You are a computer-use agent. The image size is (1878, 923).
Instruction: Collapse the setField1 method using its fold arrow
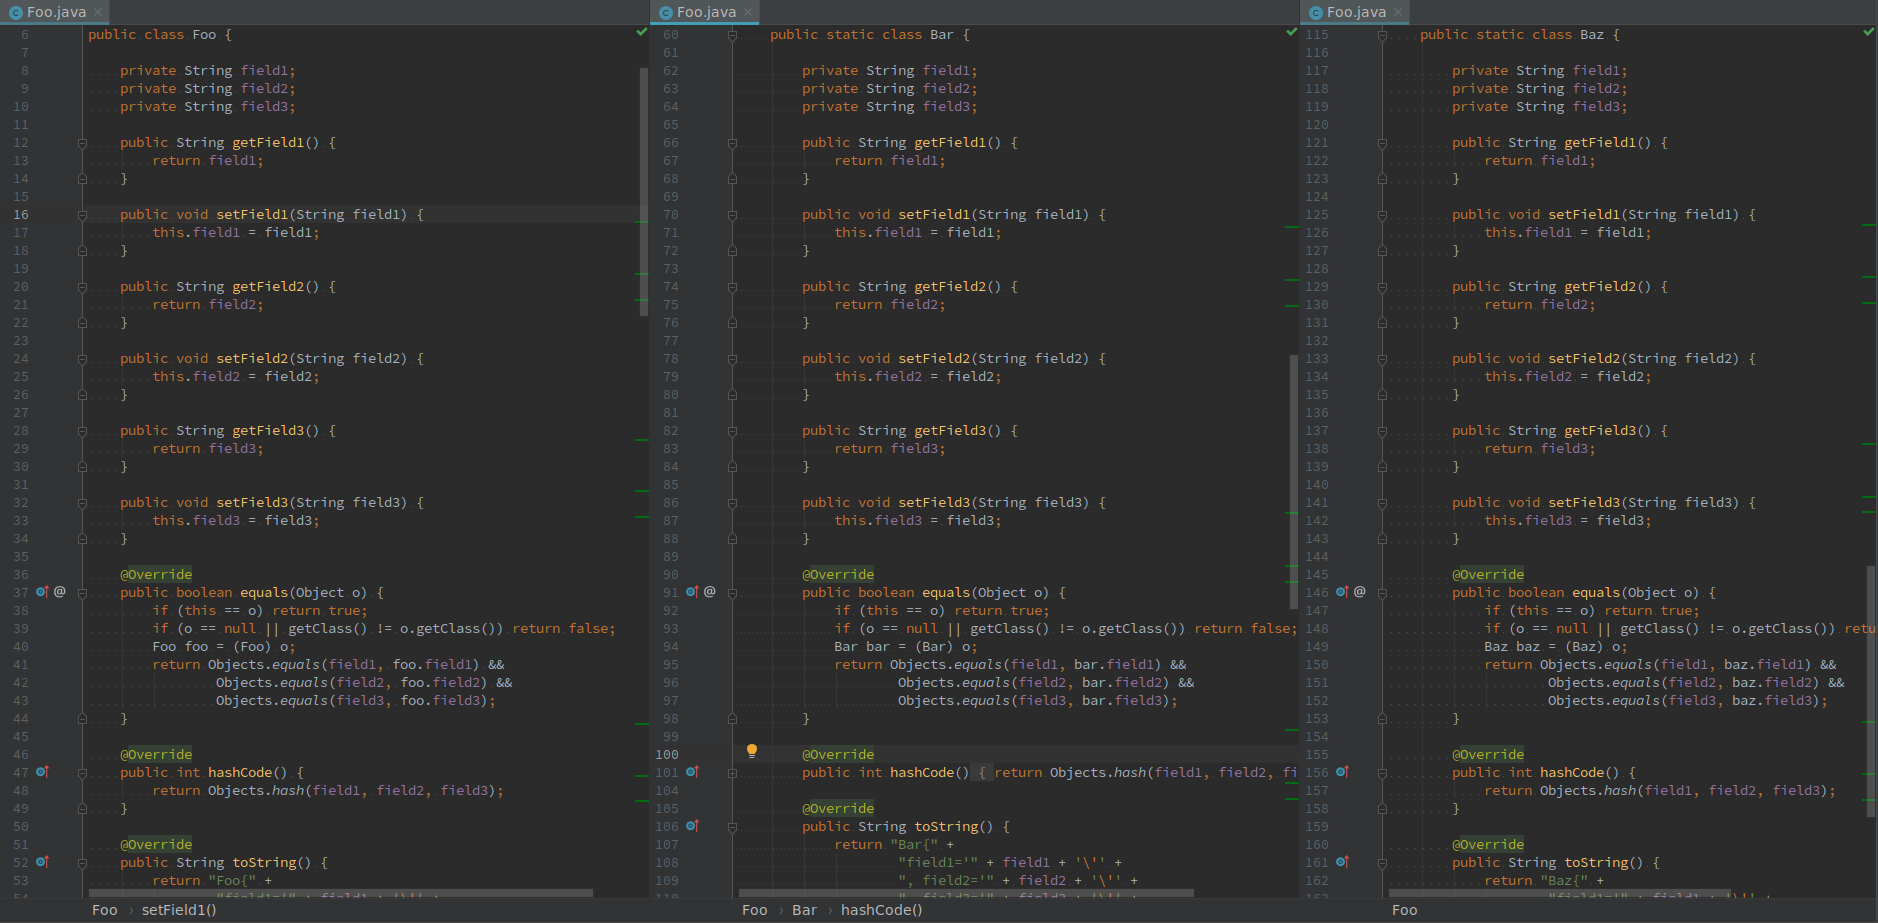coord(82,213)
